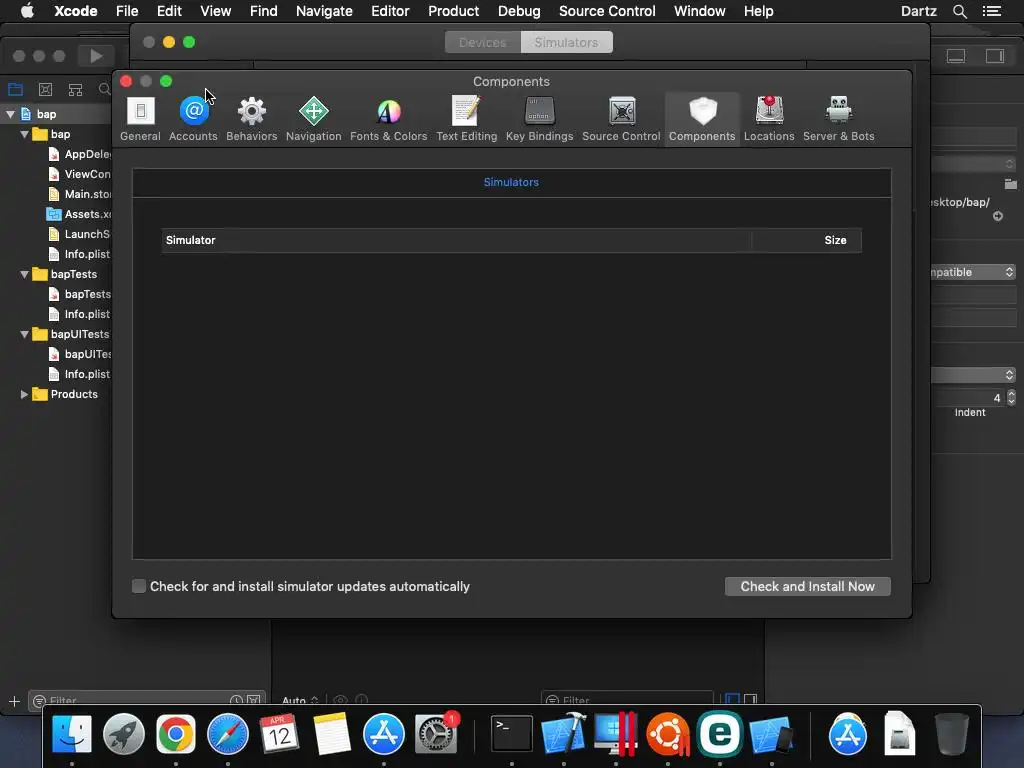Toggle the inspectors panel button
The width and height of the screenshot is (1024, 768).
pos(995,56)
